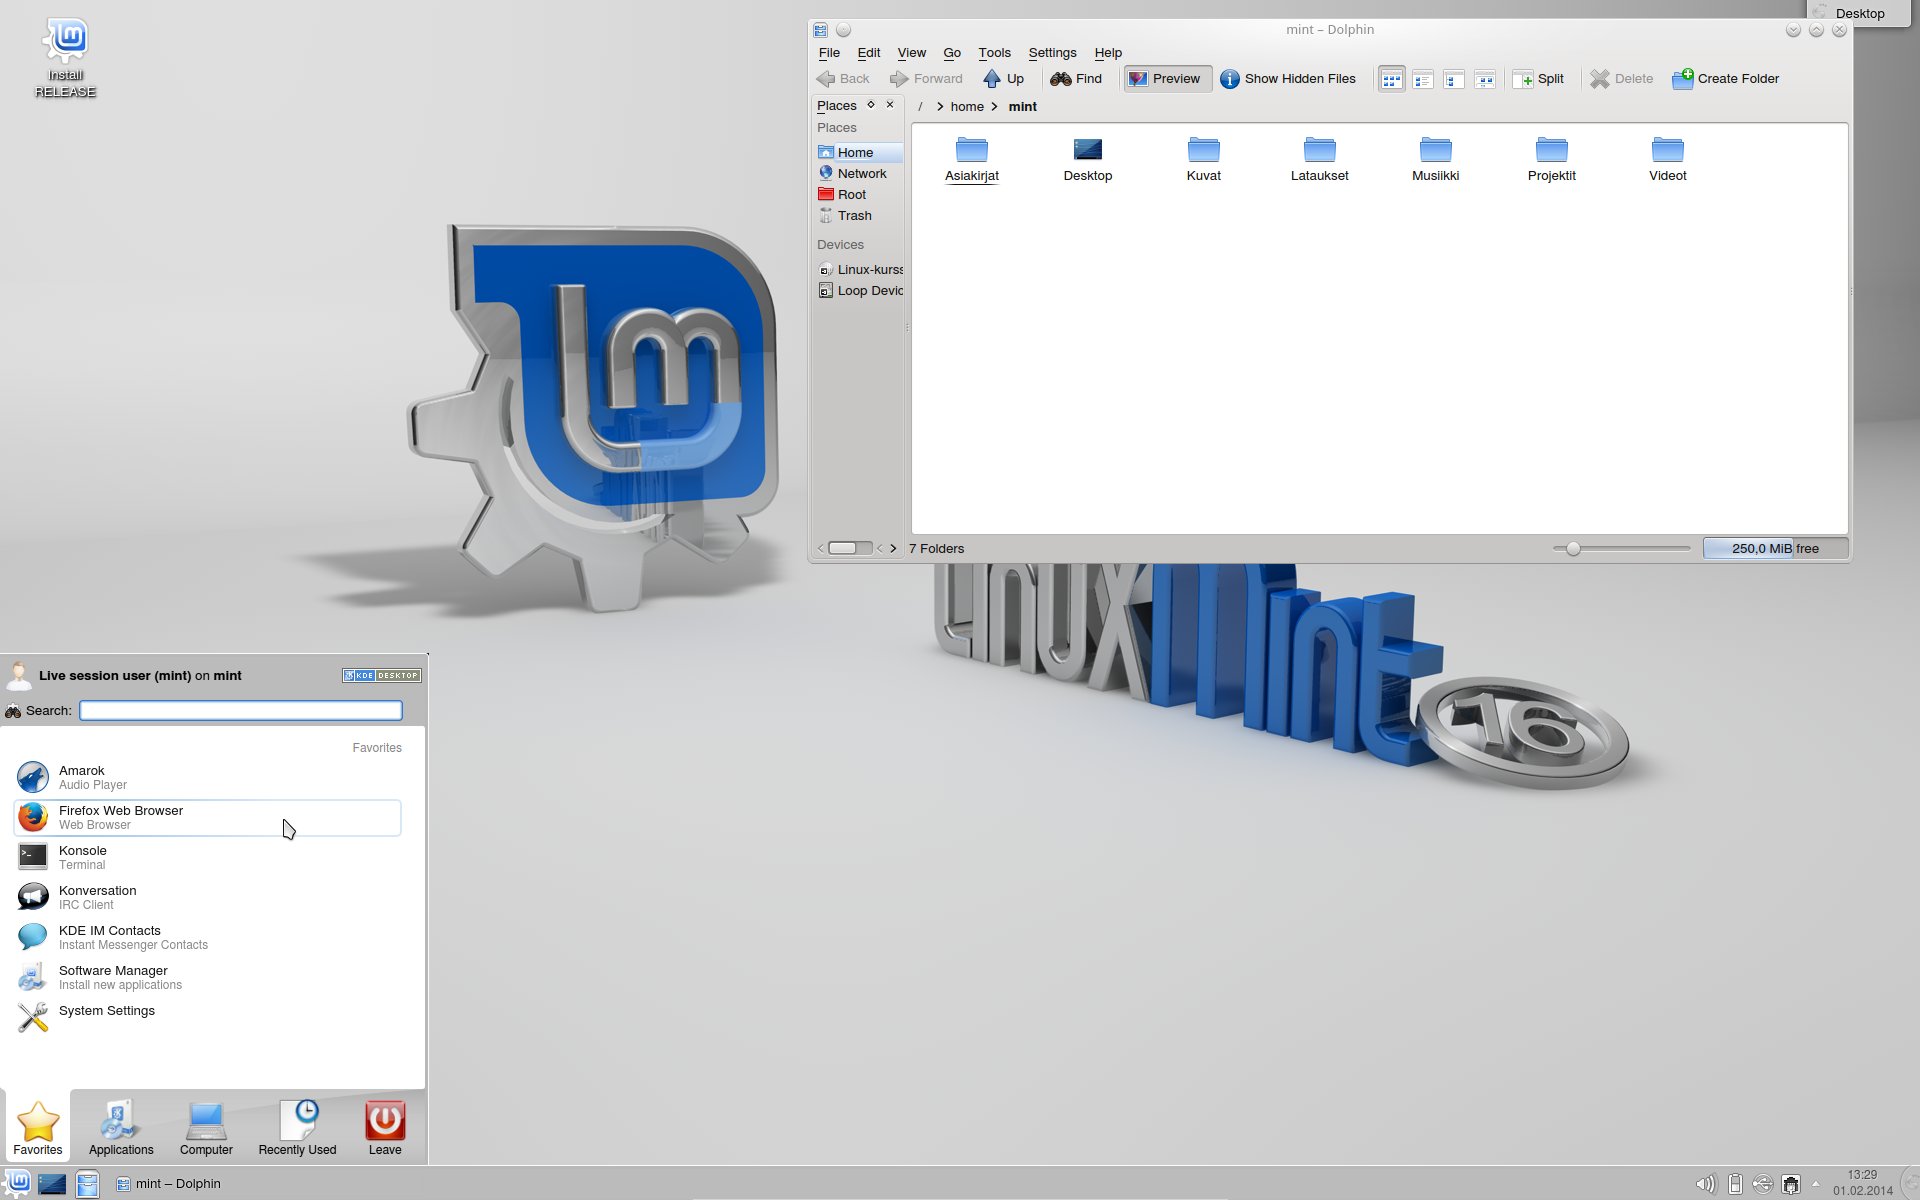Open System Settings from Favorites
The image size is (1920, 1200).
[208, 1017]
